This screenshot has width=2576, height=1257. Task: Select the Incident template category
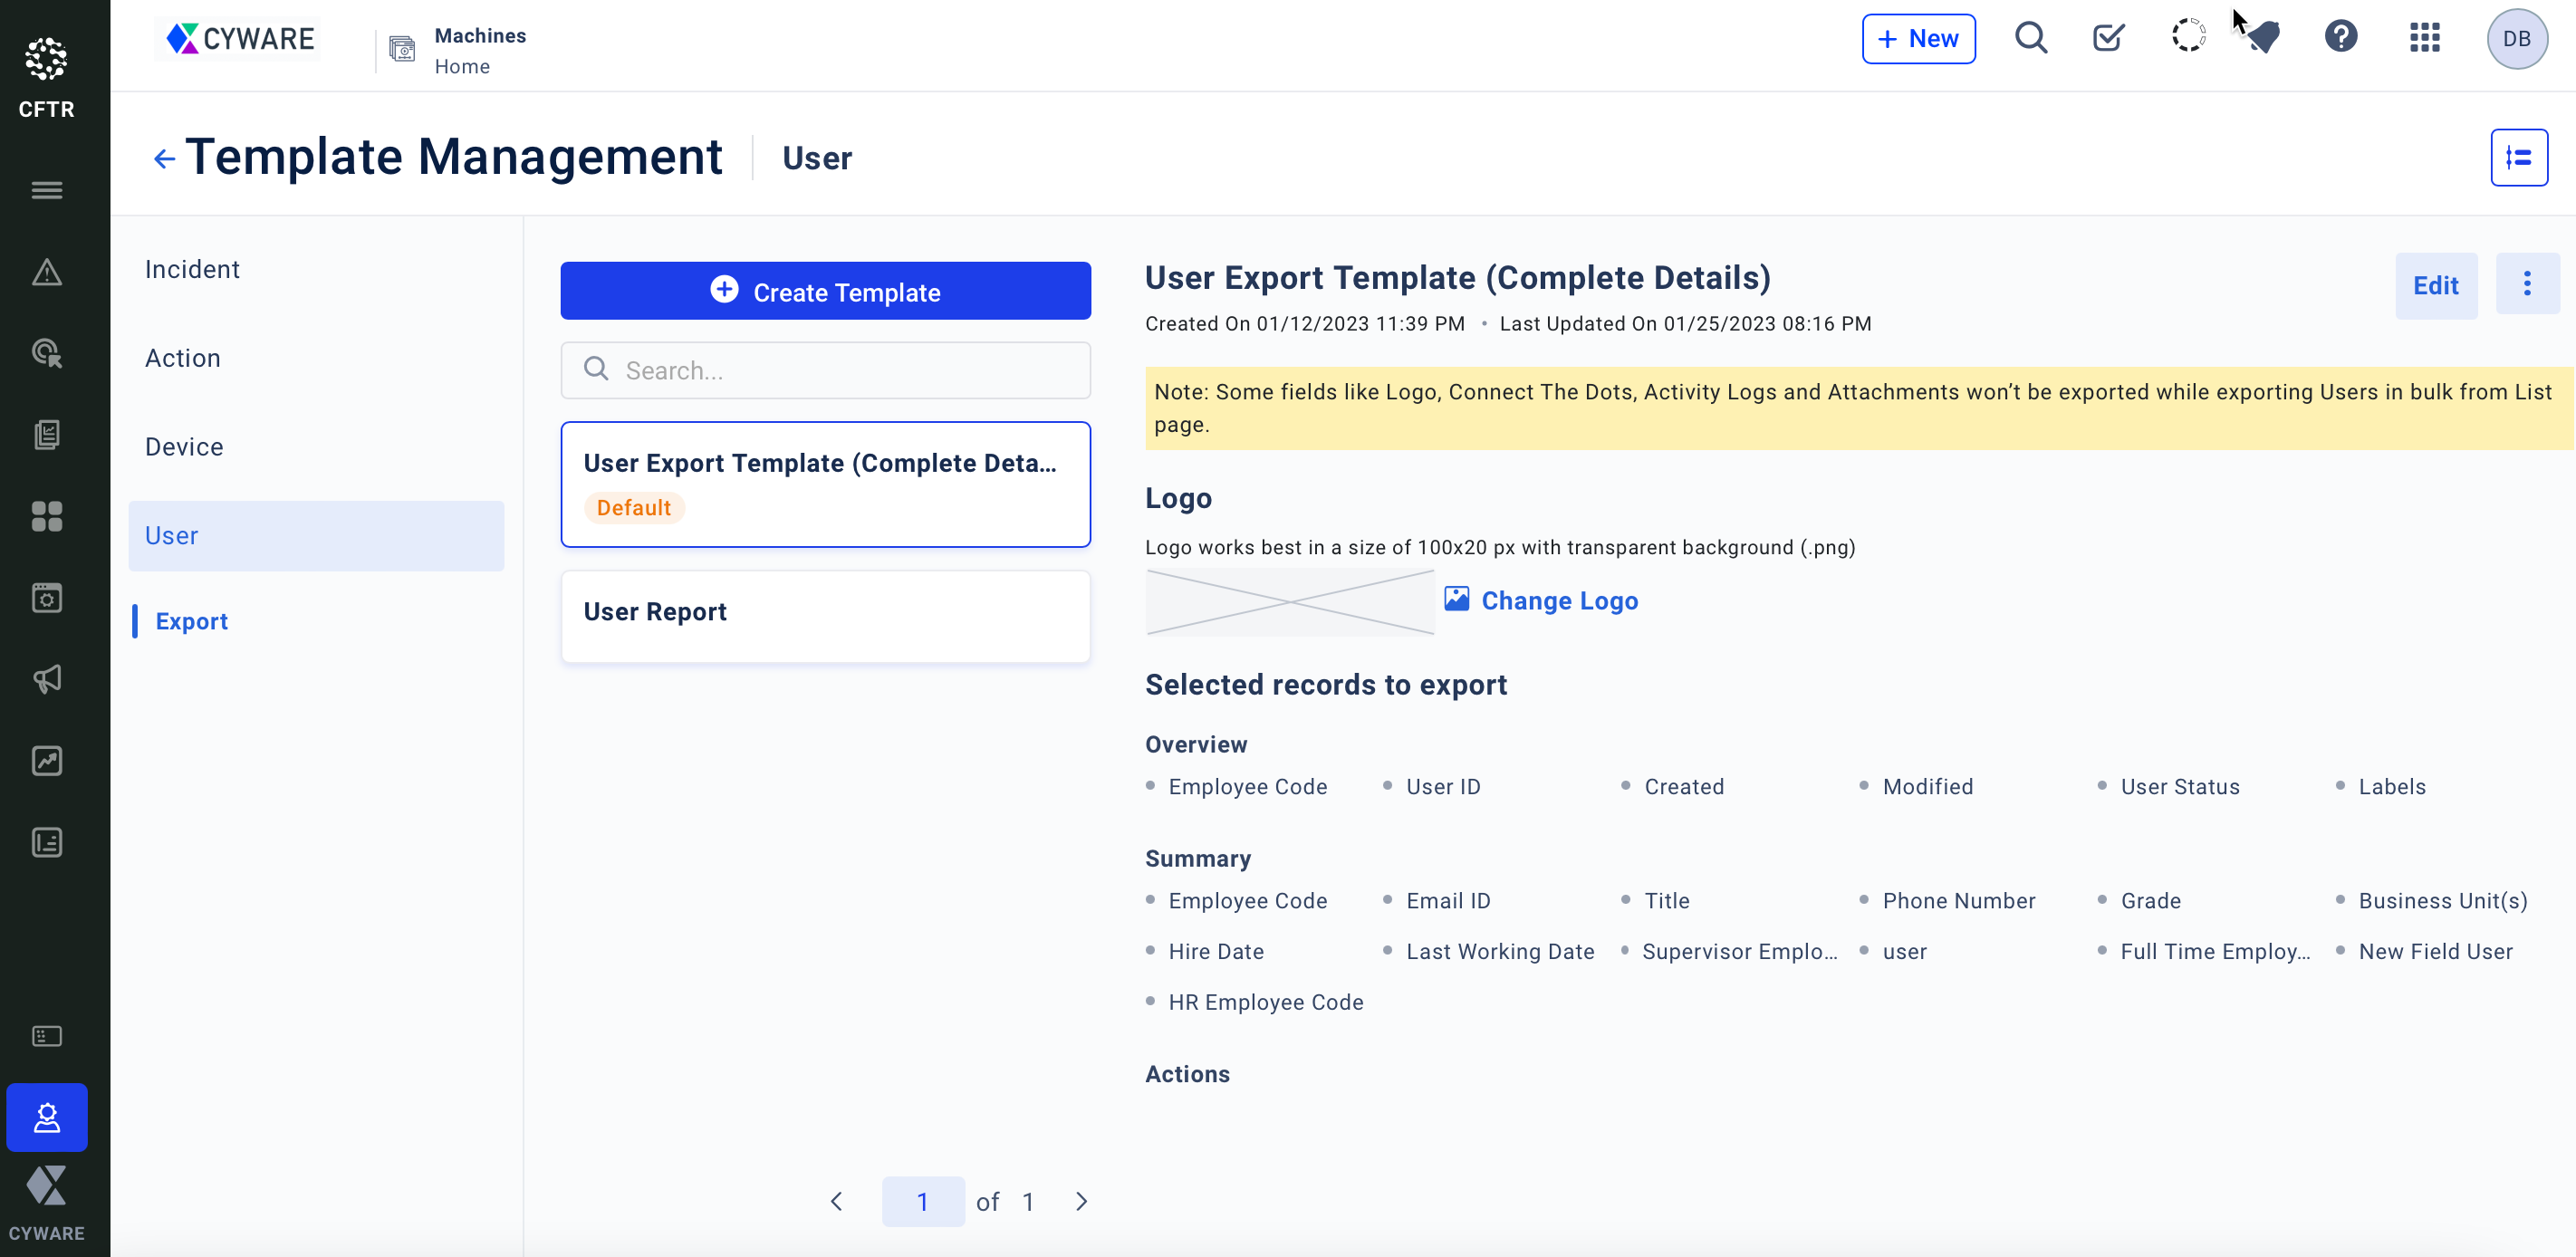click(192, 269)
